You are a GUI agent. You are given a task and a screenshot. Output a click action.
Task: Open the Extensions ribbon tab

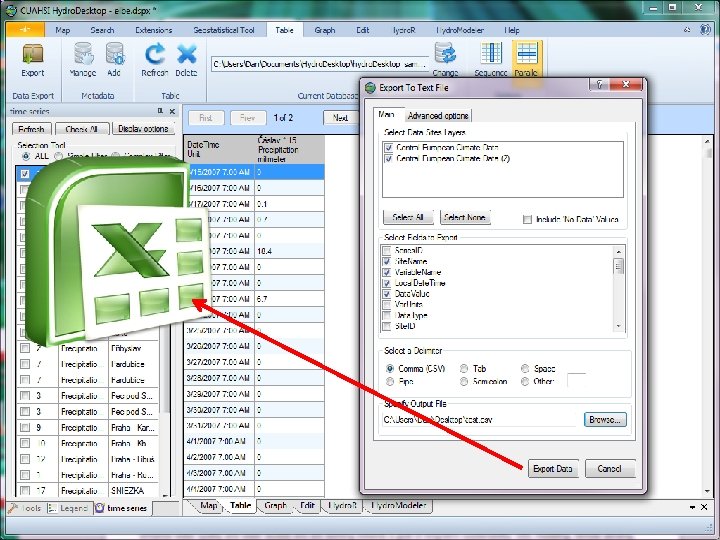[153, 30]
